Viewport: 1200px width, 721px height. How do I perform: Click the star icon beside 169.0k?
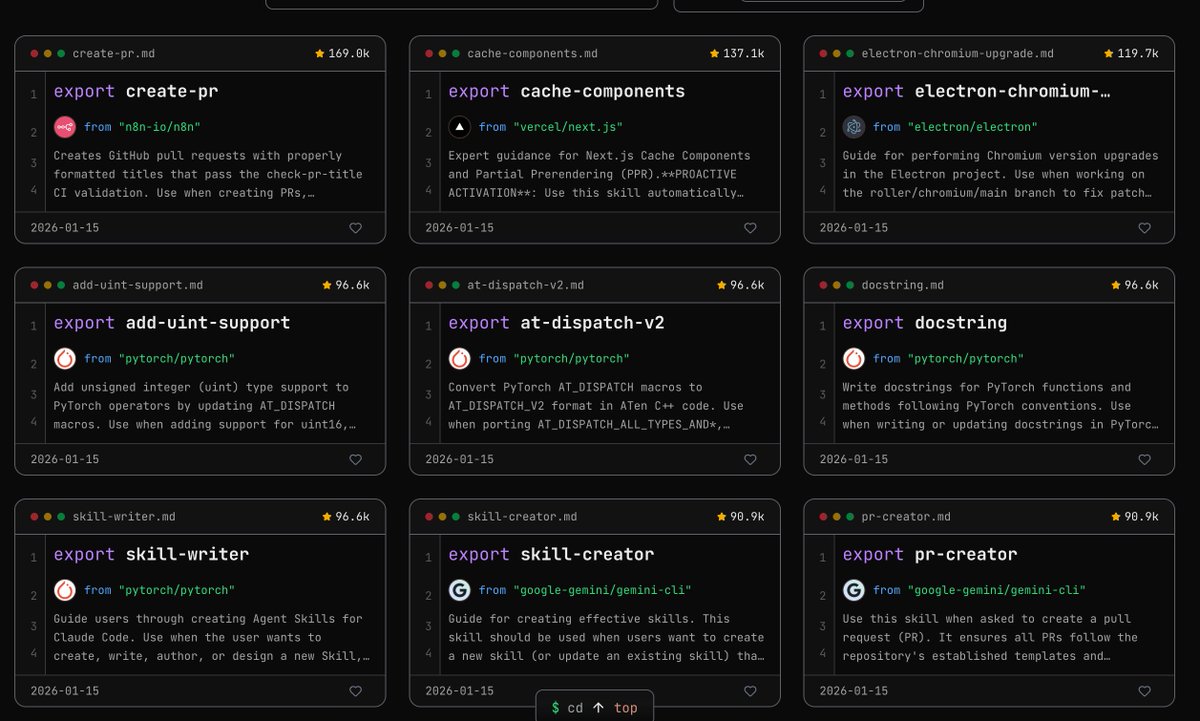pos(320,53)
